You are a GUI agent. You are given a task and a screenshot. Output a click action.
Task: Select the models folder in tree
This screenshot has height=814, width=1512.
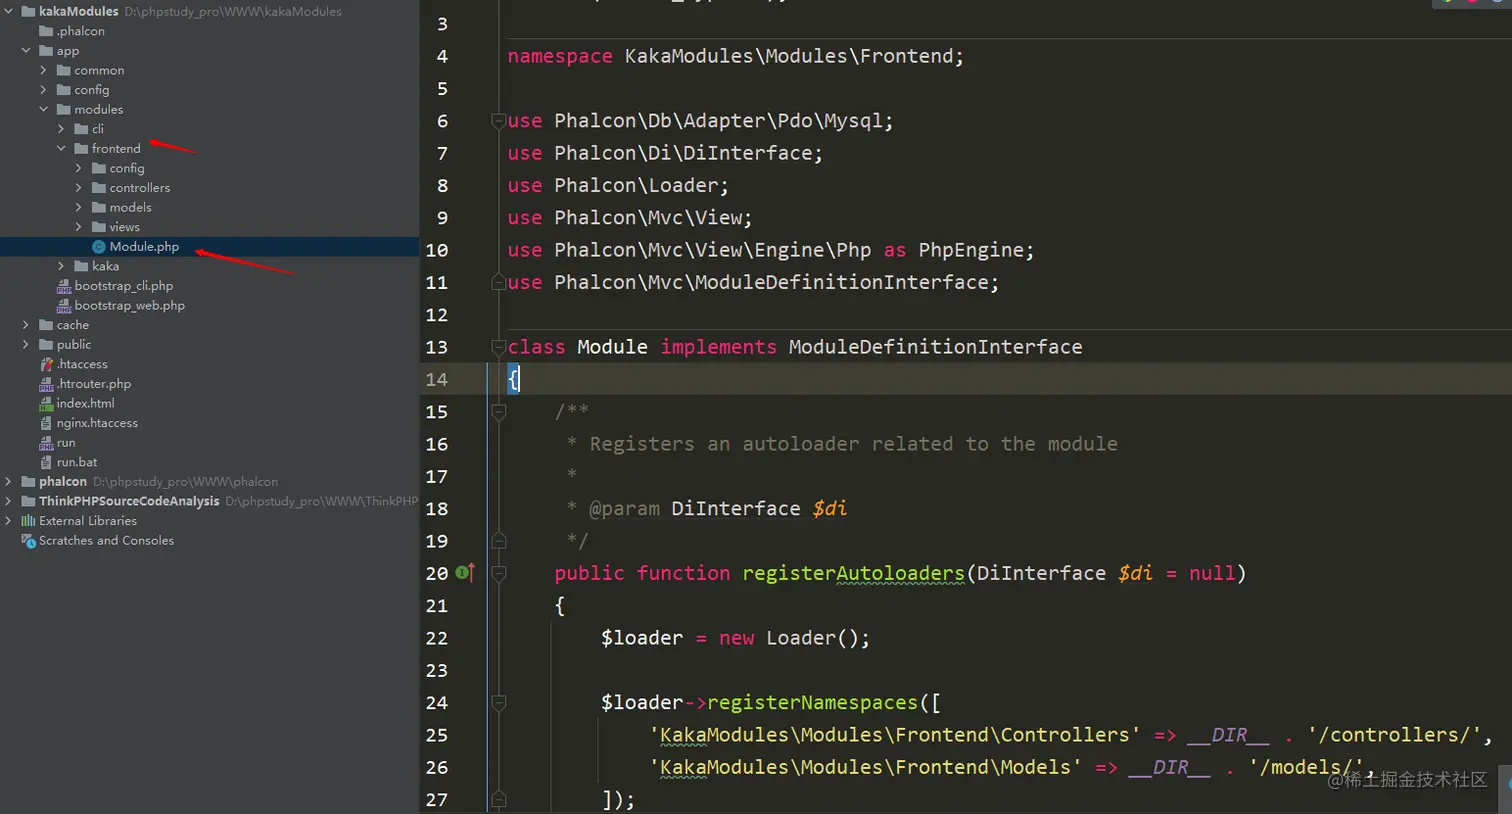(x=209, y=207)
